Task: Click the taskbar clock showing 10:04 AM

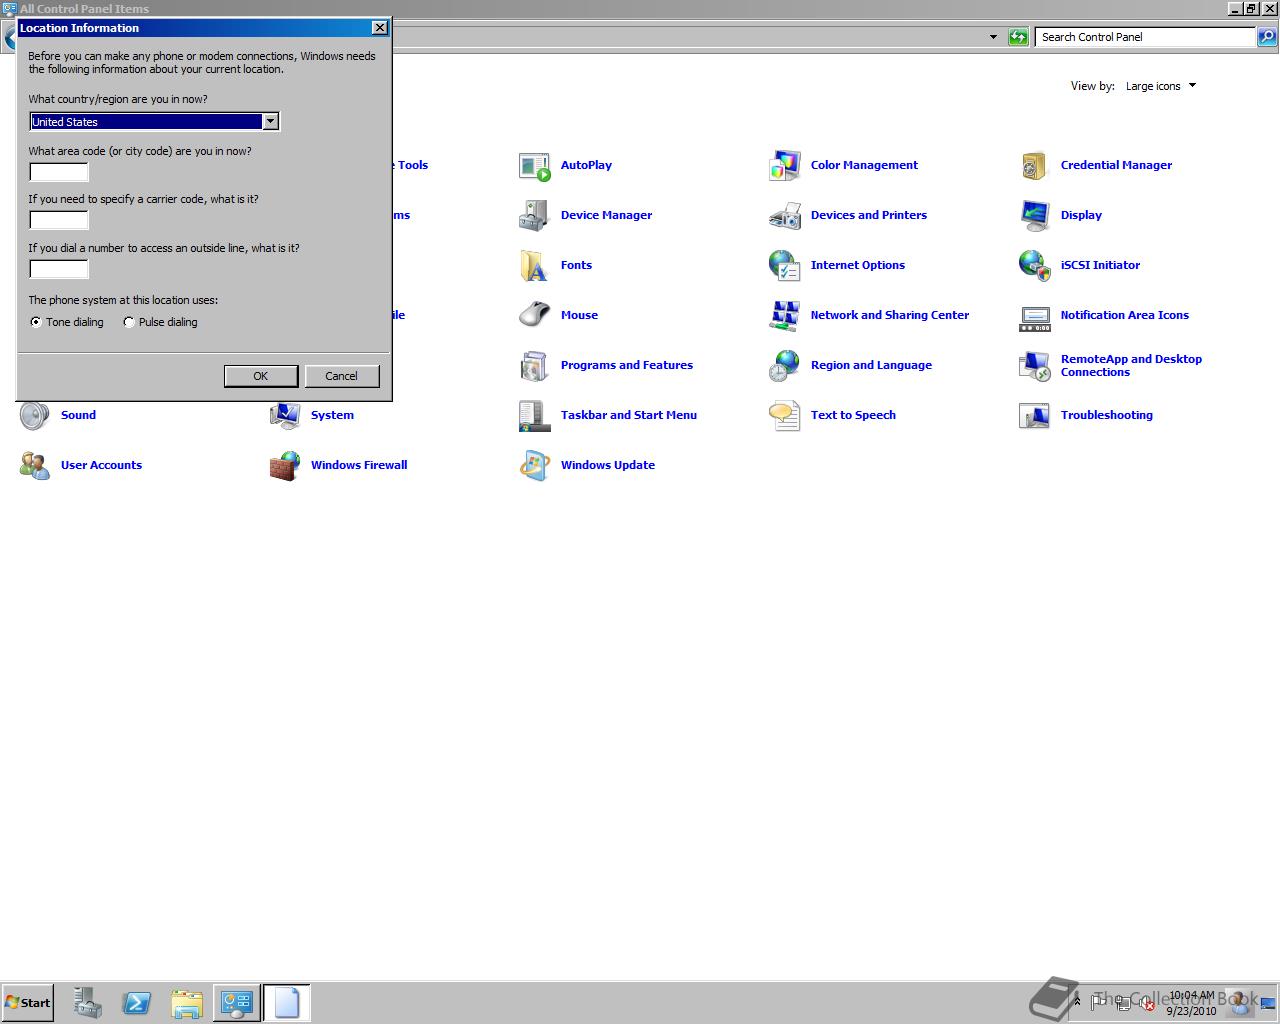Action: pos(1191,1003)
